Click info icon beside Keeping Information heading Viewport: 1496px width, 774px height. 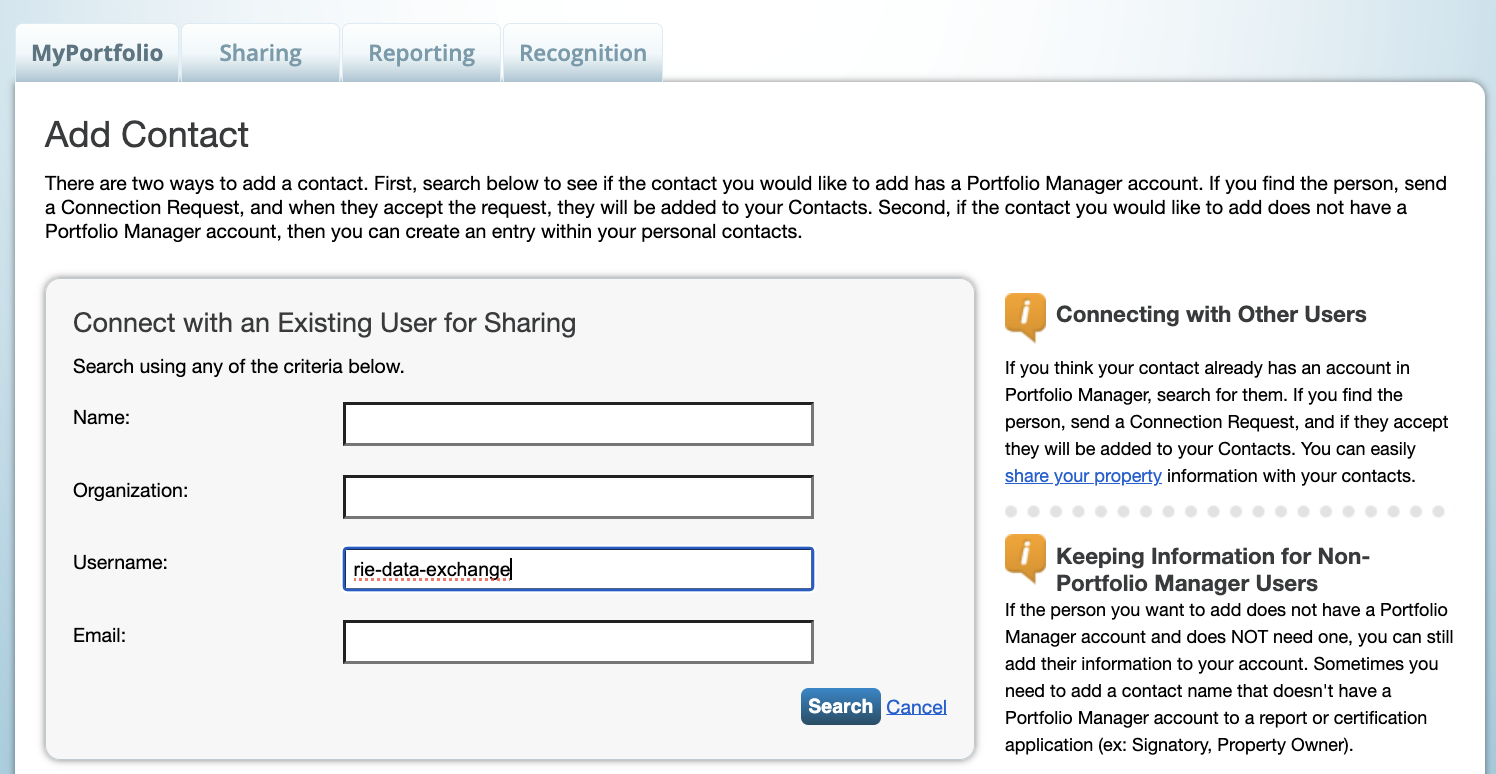[x=1025, y=559]
